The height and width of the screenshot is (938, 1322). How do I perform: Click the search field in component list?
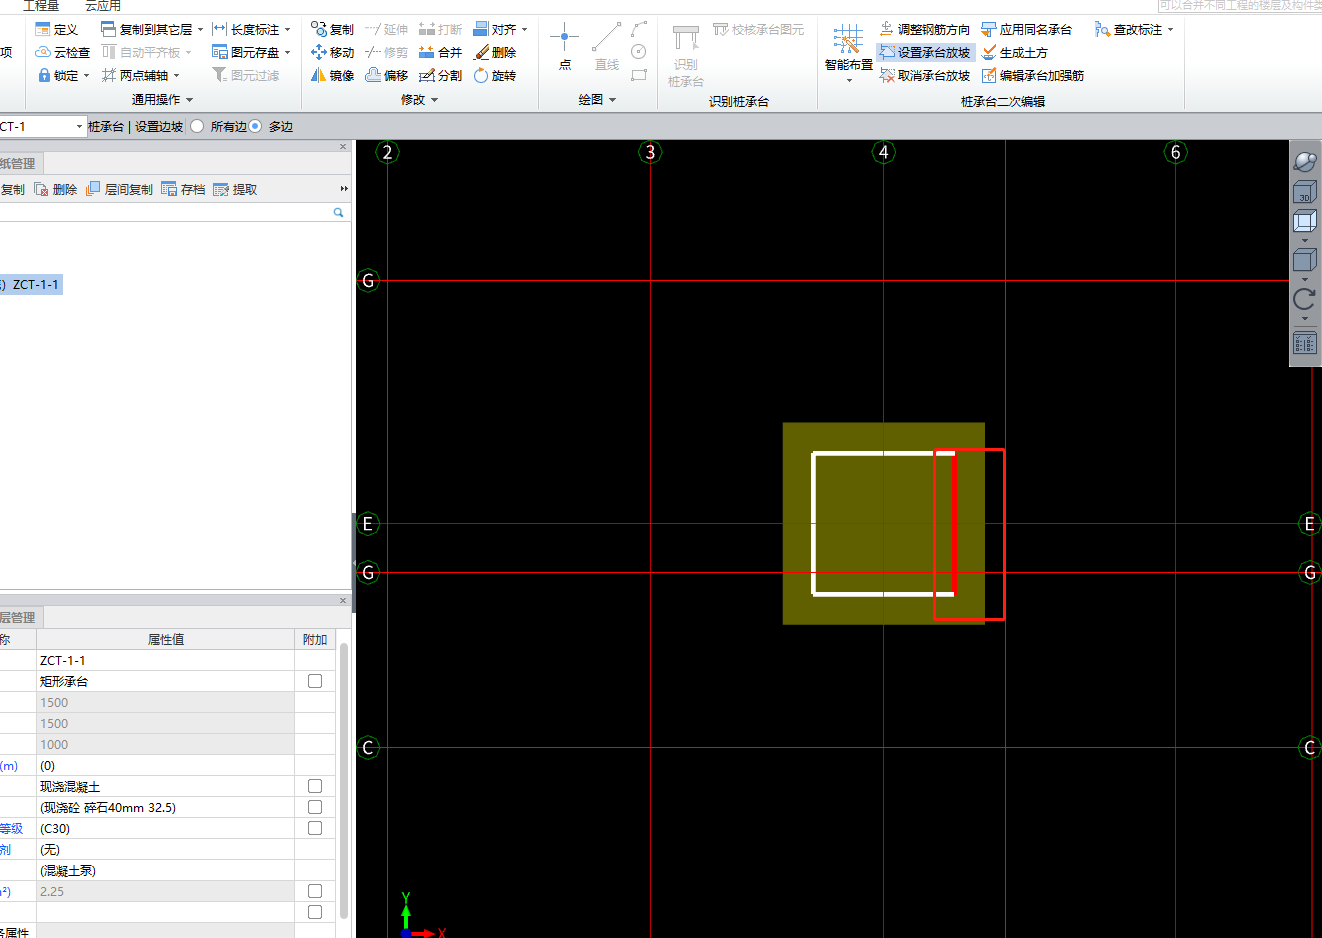click(165, 212)
